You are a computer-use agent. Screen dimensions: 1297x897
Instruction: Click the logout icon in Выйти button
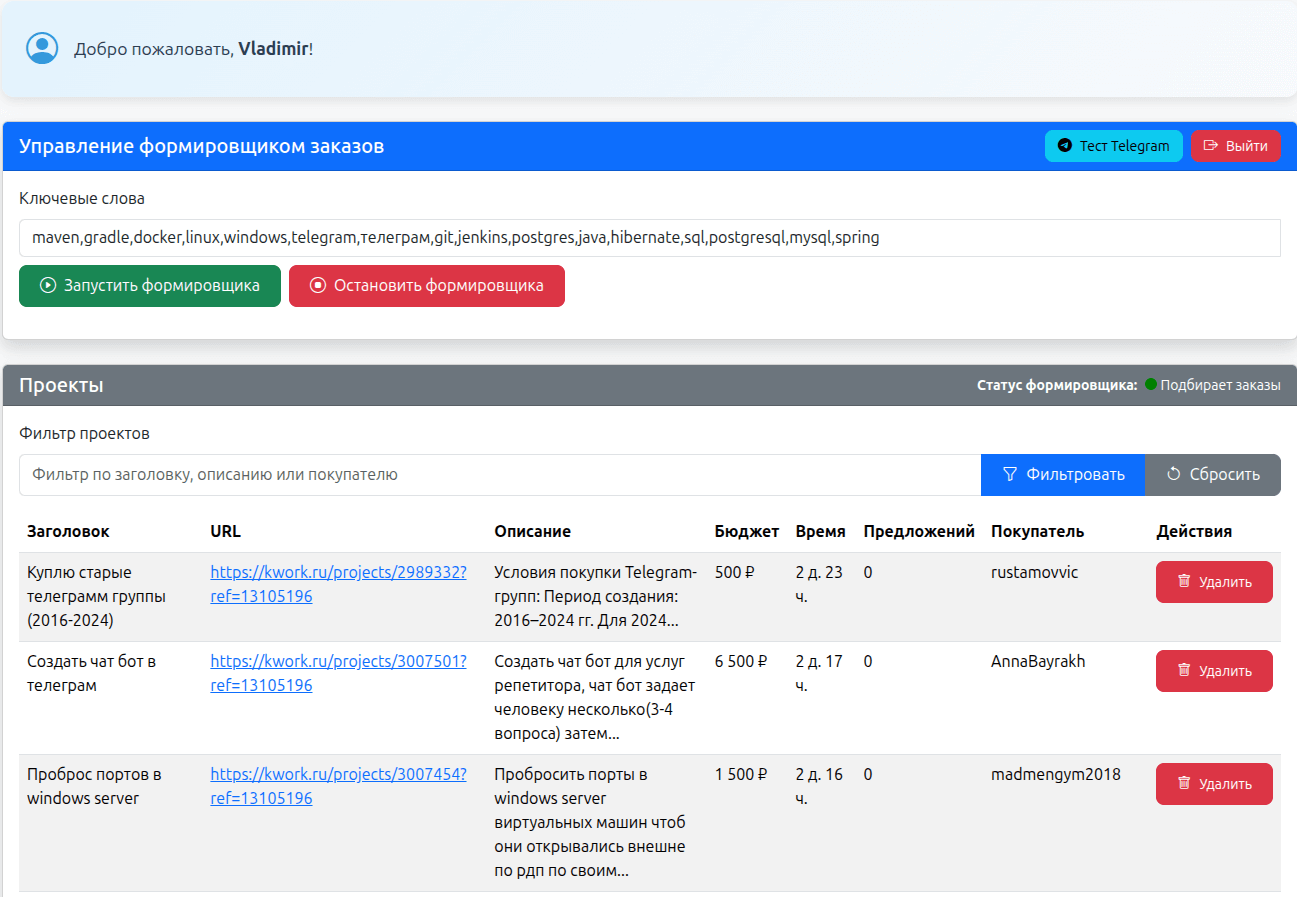coord(1210,146)
